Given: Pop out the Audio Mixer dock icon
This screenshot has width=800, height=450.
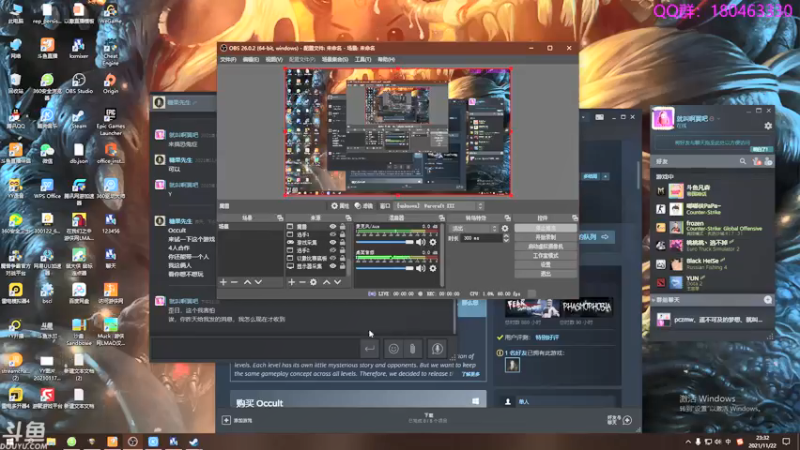Looking at the screenshot, I should pos(442,218).
